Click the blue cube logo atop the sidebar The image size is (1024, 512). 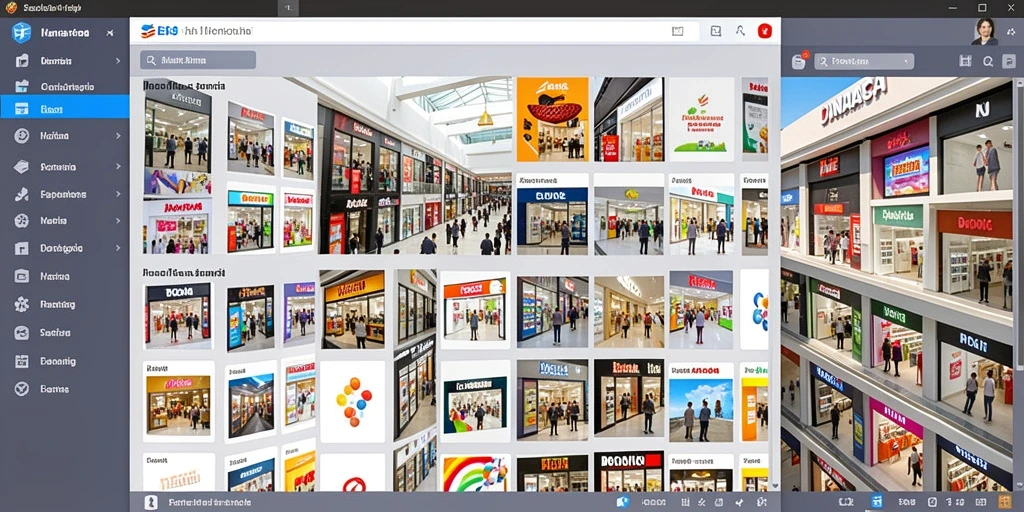[21, 32]
